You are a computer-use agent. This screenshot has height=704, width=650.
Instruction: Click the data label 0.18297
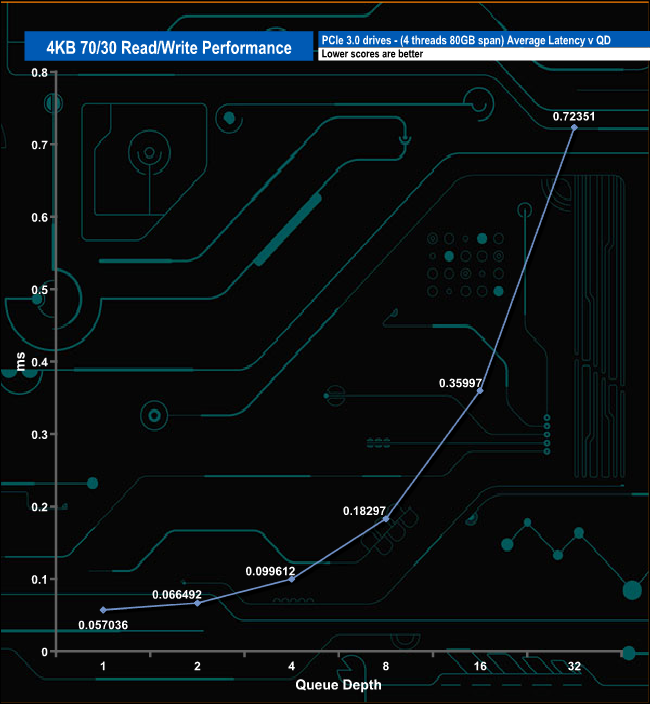click(364, 511)
